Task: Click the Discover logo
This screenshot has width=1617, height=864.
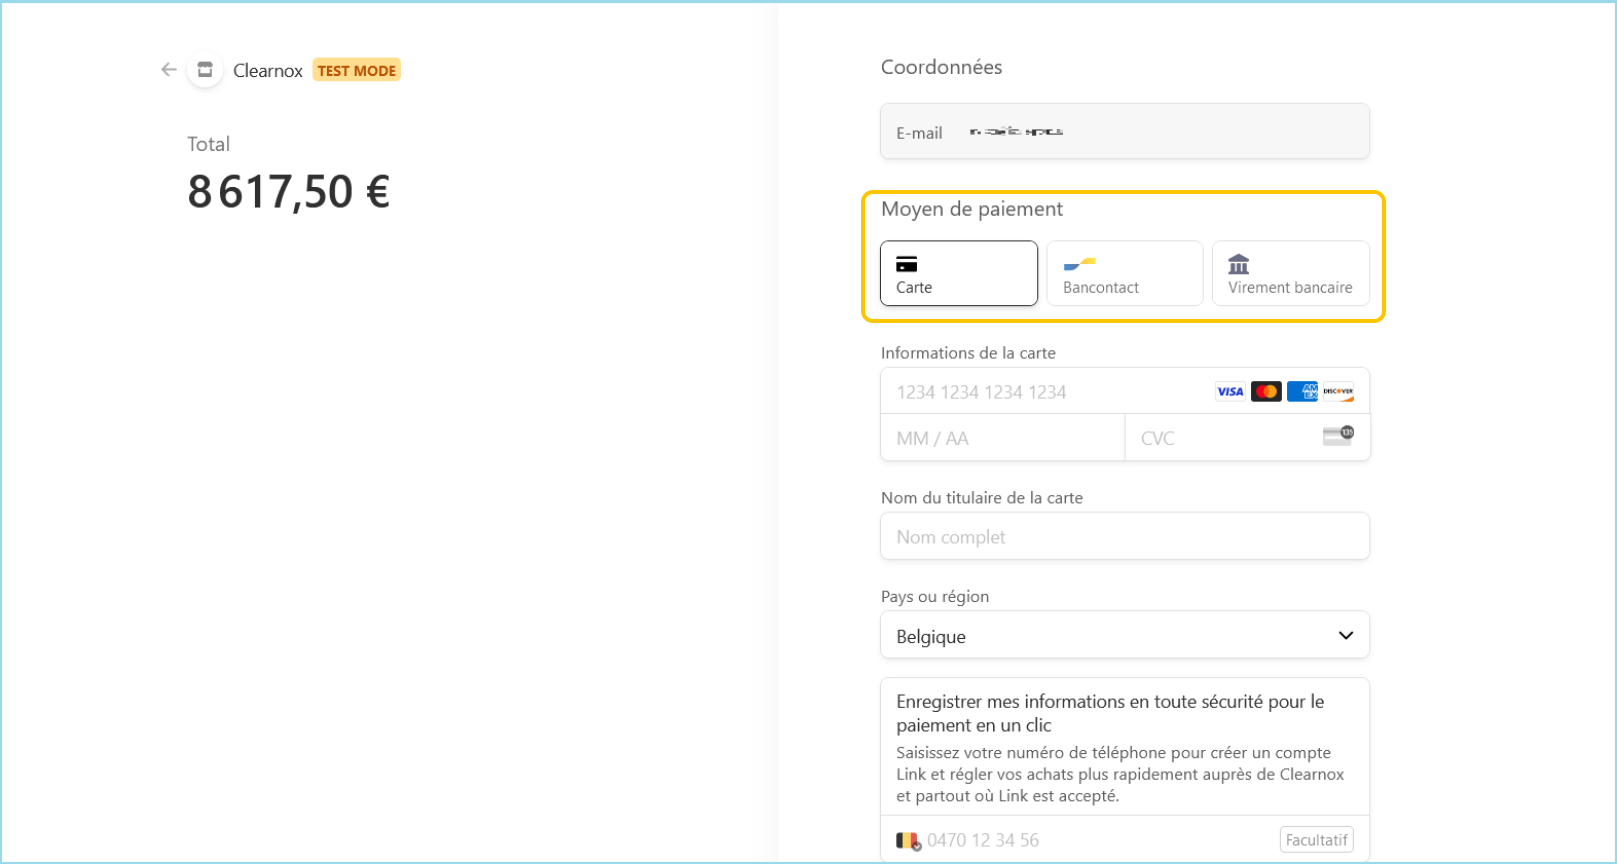Action: click(x=1338, y=392)
